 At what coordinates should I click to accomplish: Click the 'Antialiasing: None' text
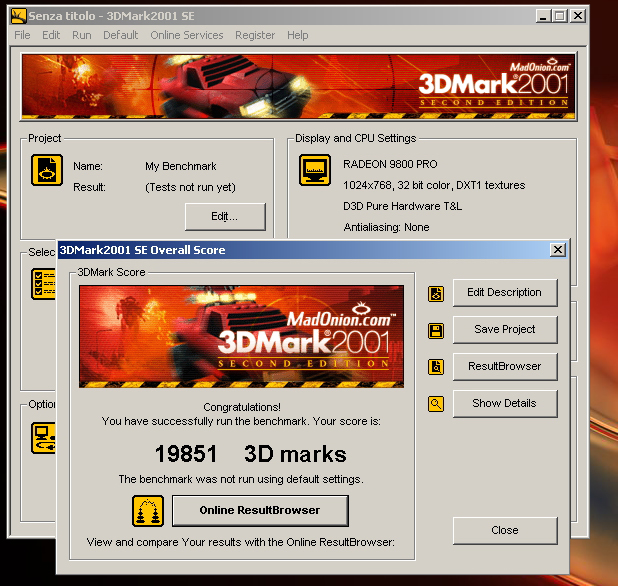pyautogui.click(x=386, y=227)
